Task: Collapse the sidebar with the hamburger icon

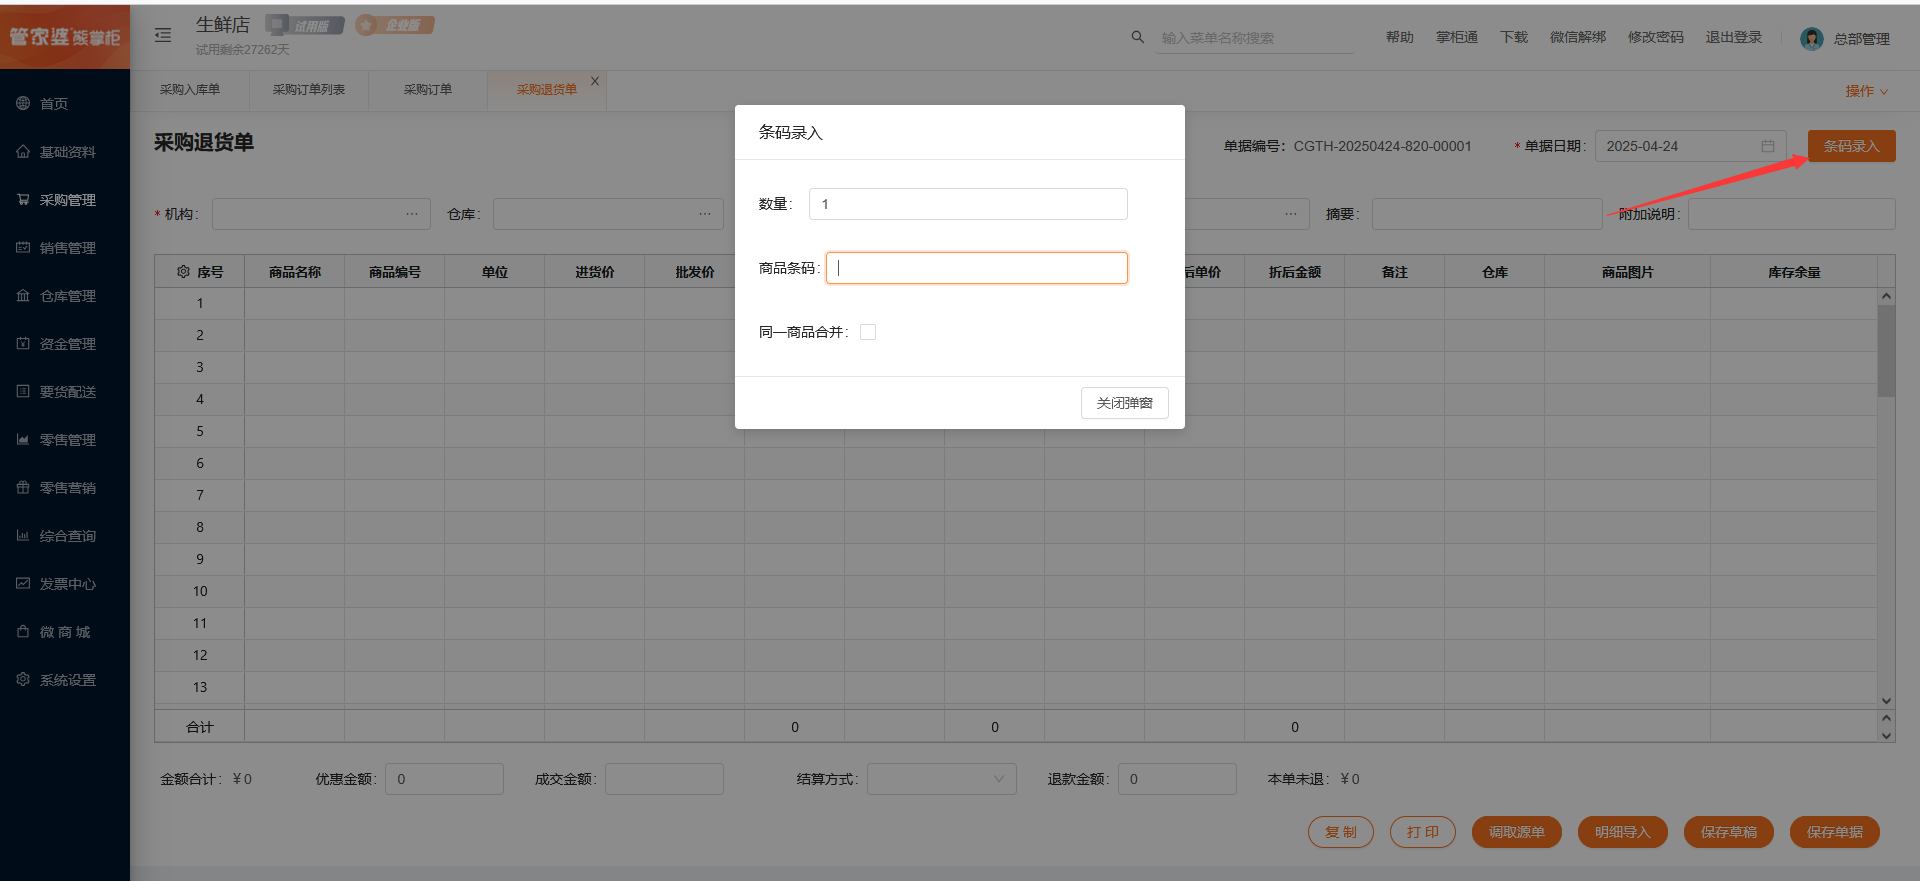Action: coord(163,35)
